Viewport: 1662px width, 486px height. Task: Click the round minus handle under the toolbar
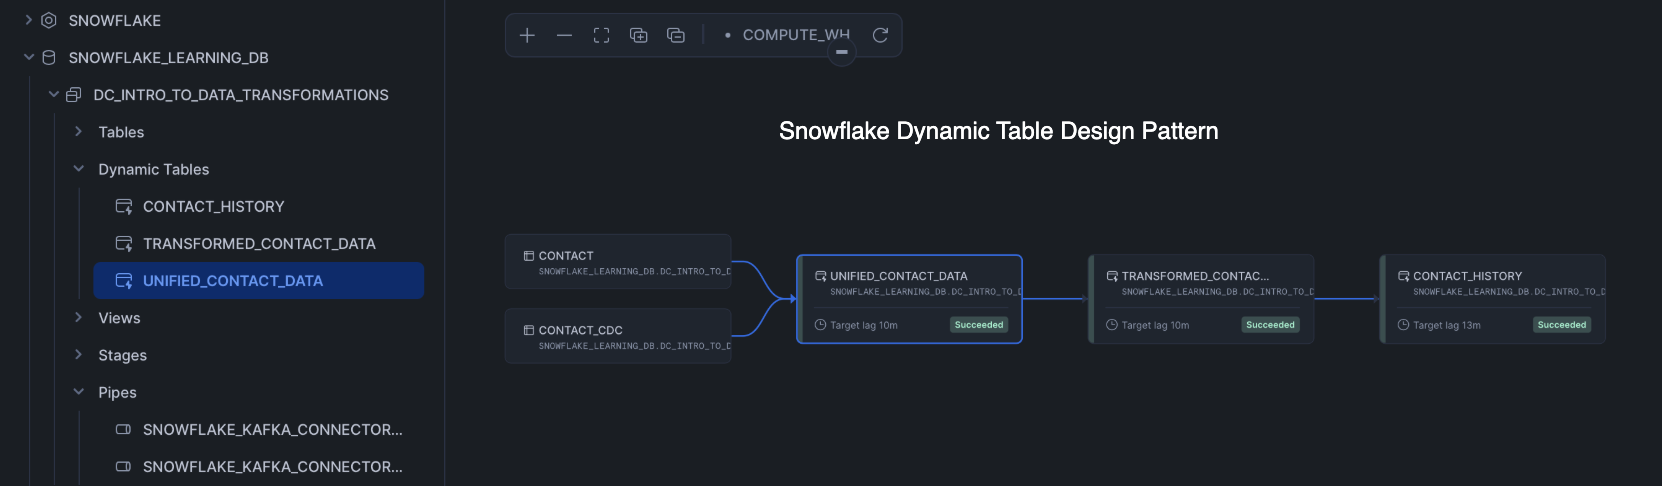click(842, 52)
